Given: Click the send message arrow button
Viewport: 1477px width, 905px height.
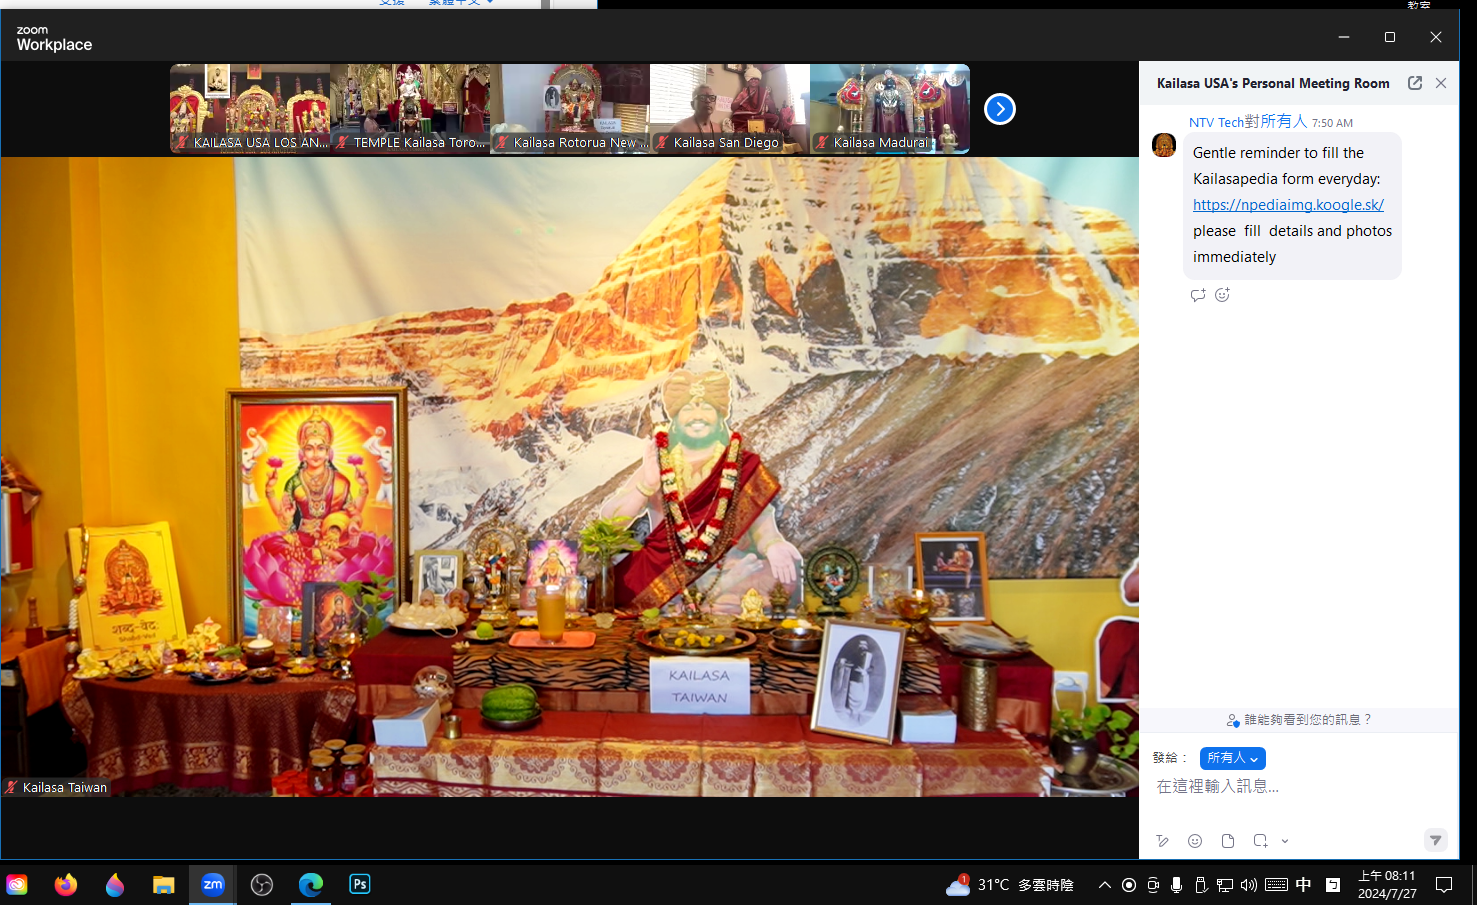Looking at the screenshot, I should 1435,840.
